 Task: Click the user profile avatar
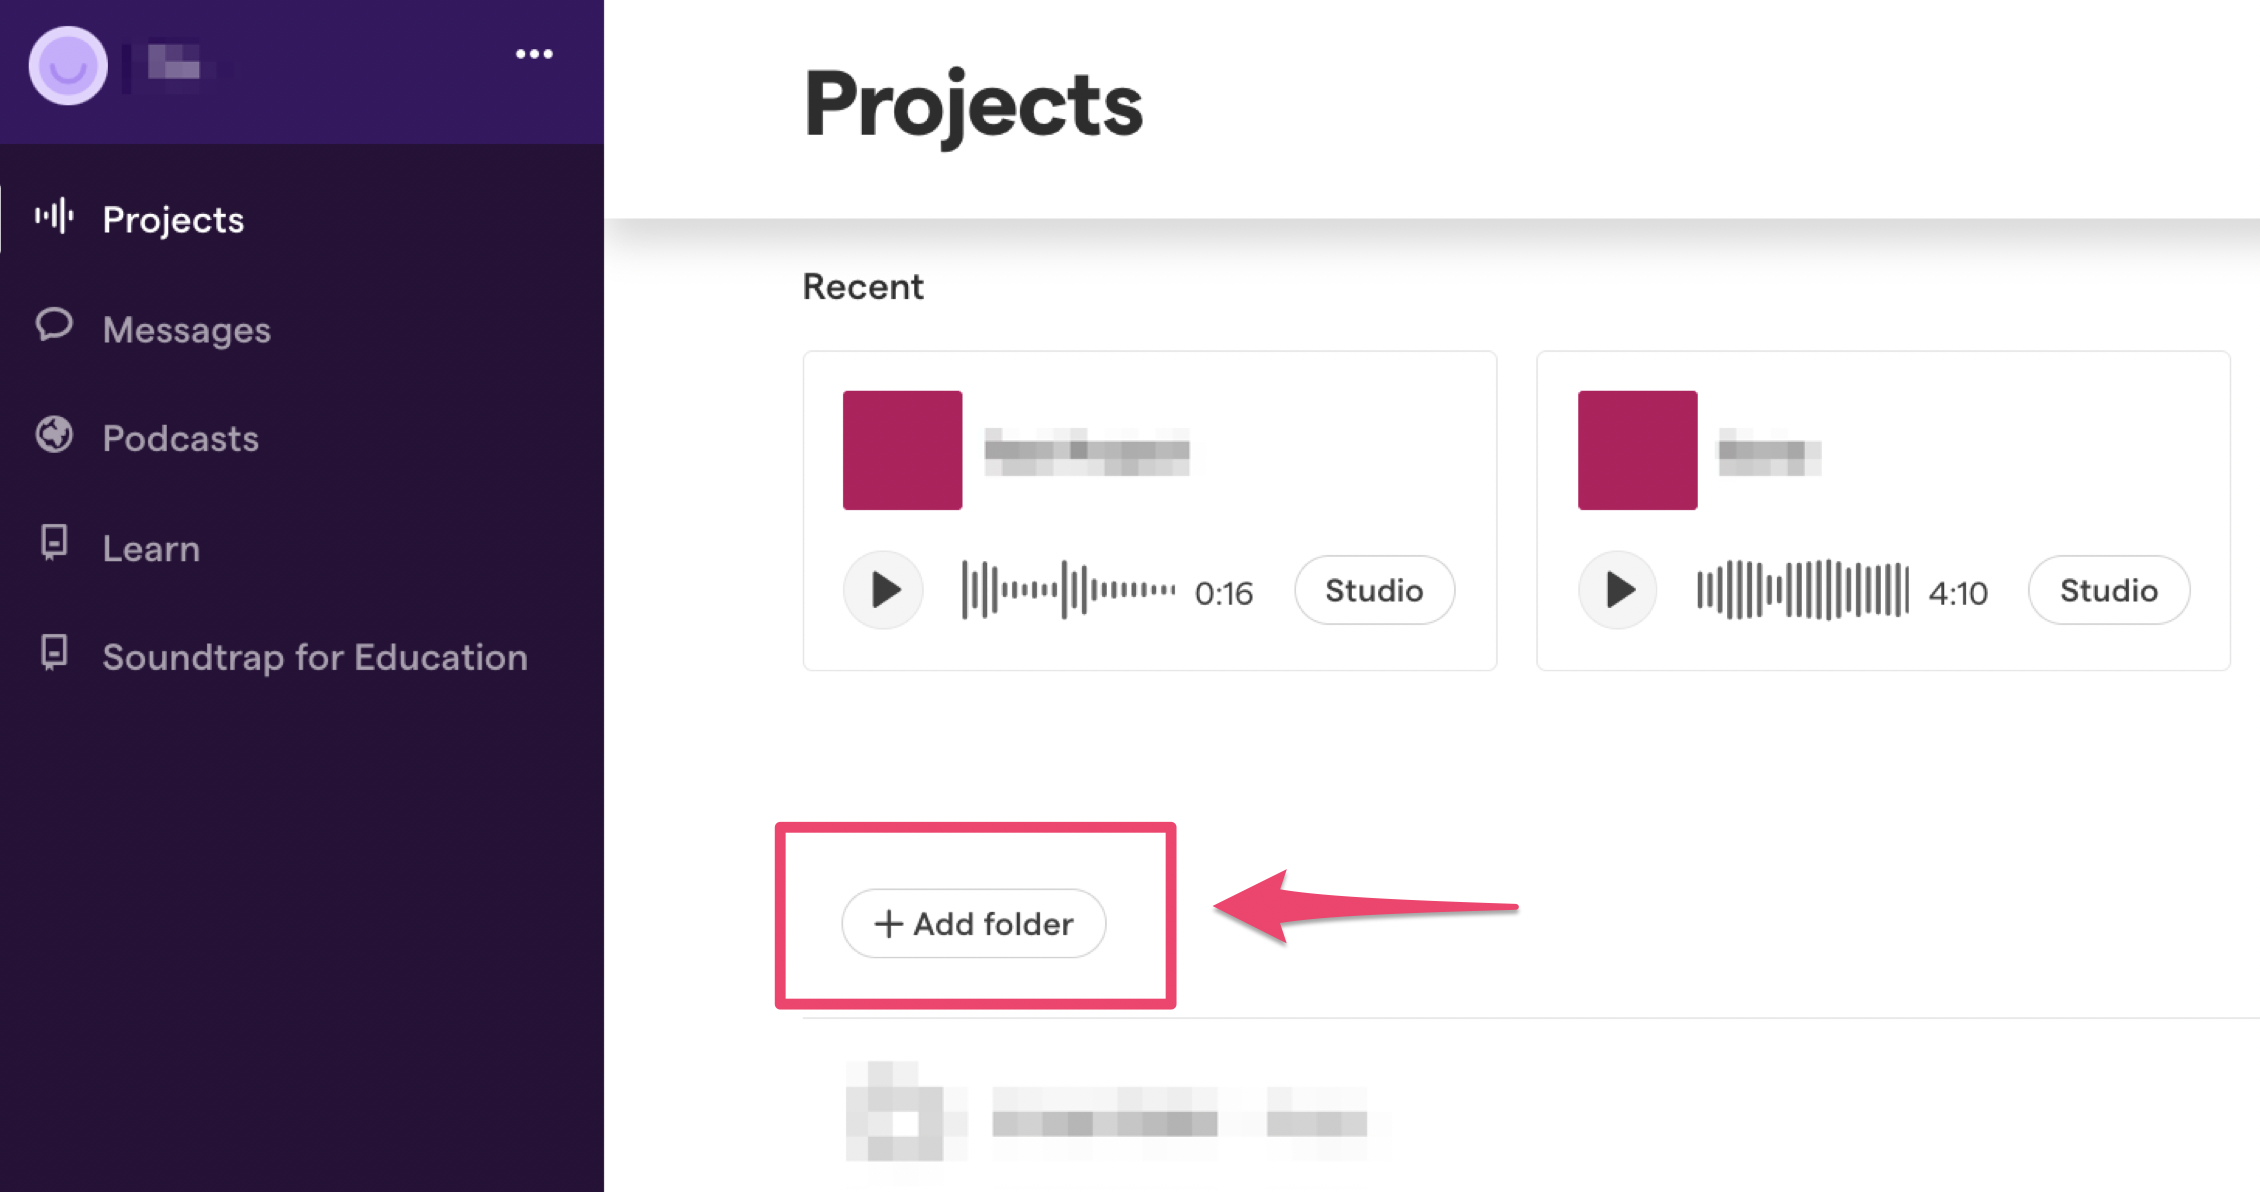68,66
